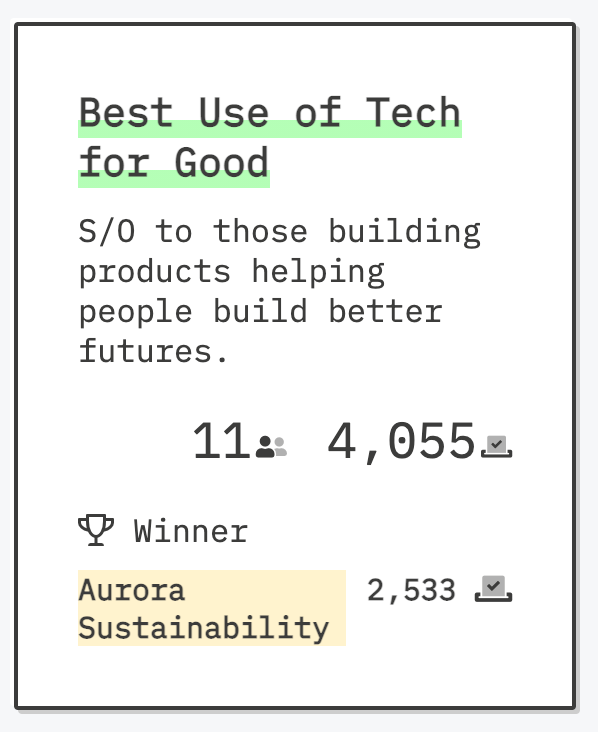Click the words for Good in the heading
This screenshot has width=598, height=732.
(174, 163)
